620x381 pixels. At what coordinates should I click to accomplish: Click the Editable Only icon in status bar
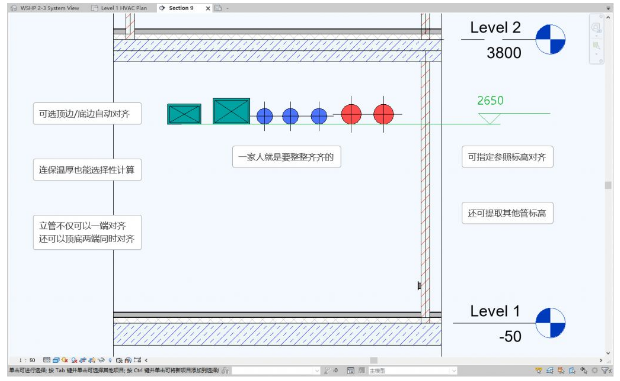327,370
